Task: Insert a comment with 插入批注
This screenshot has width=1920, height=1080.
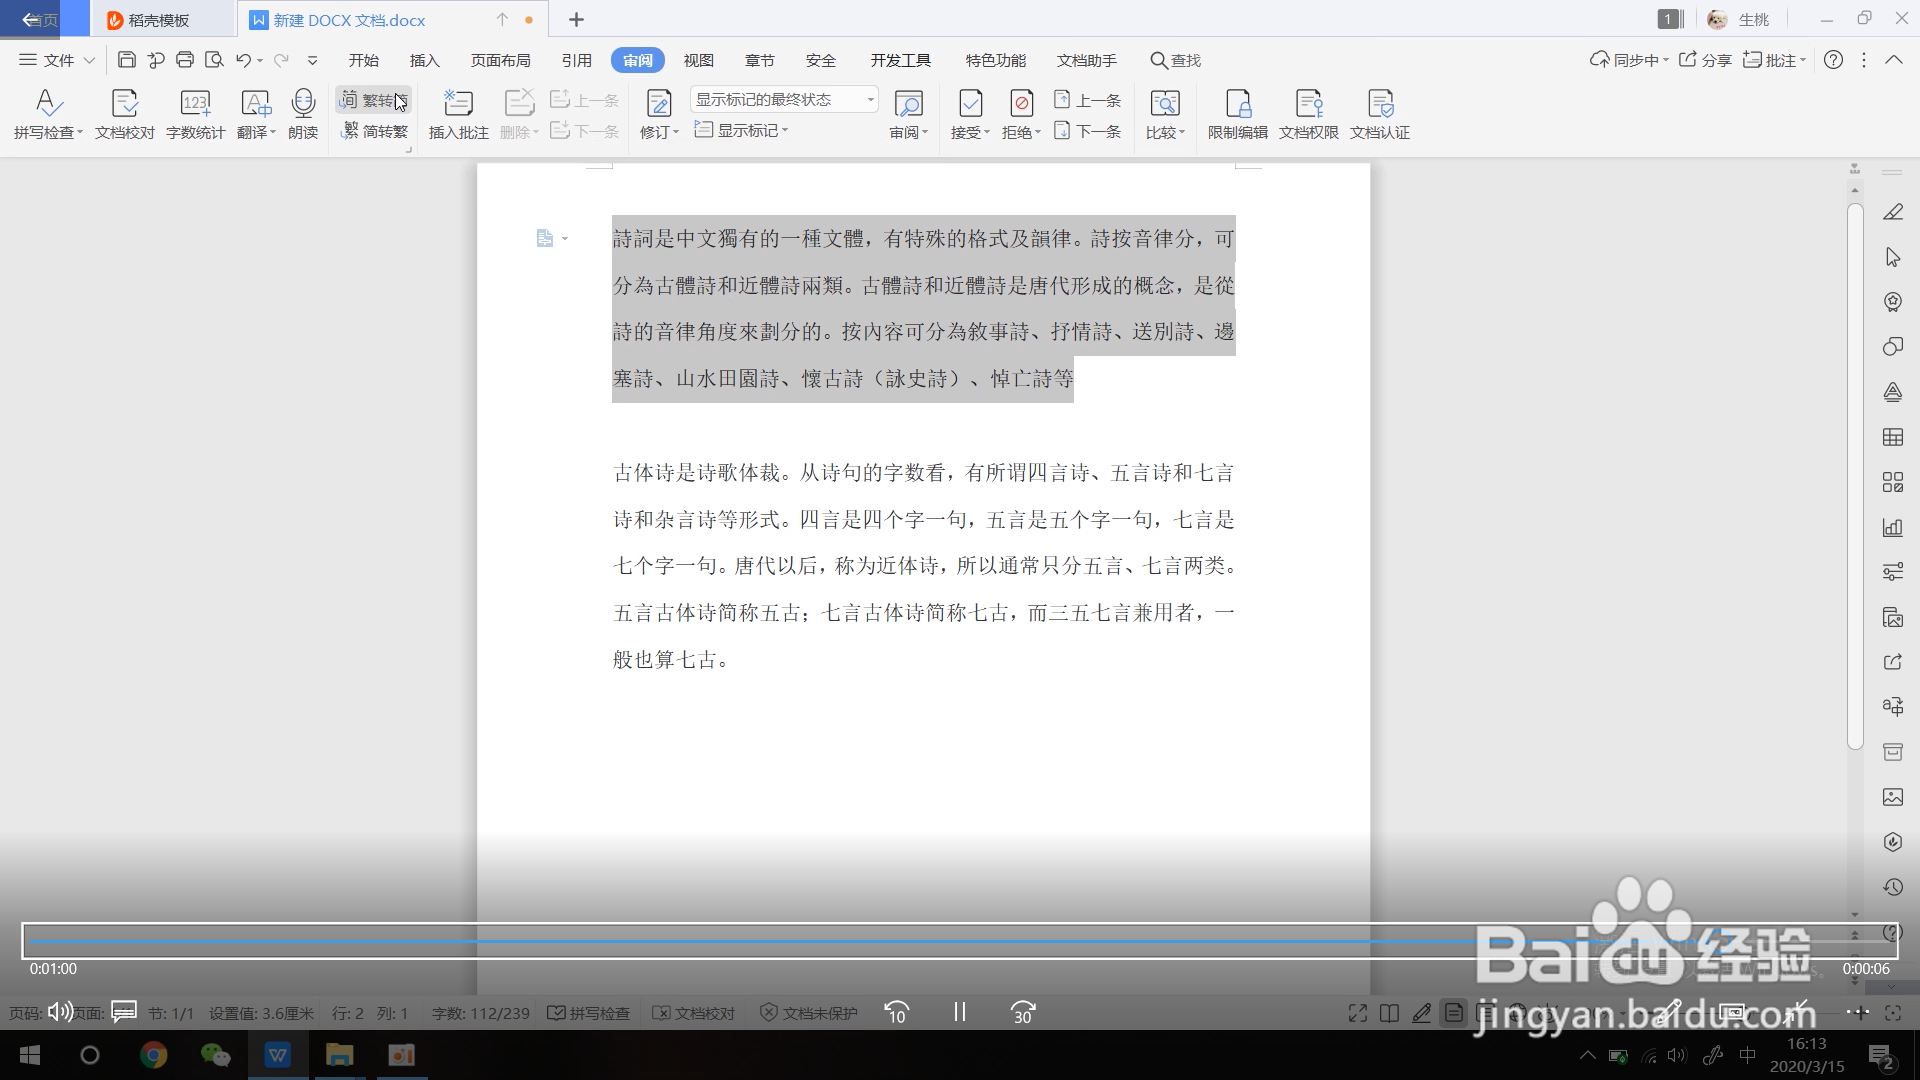Action: pos(458,114)
